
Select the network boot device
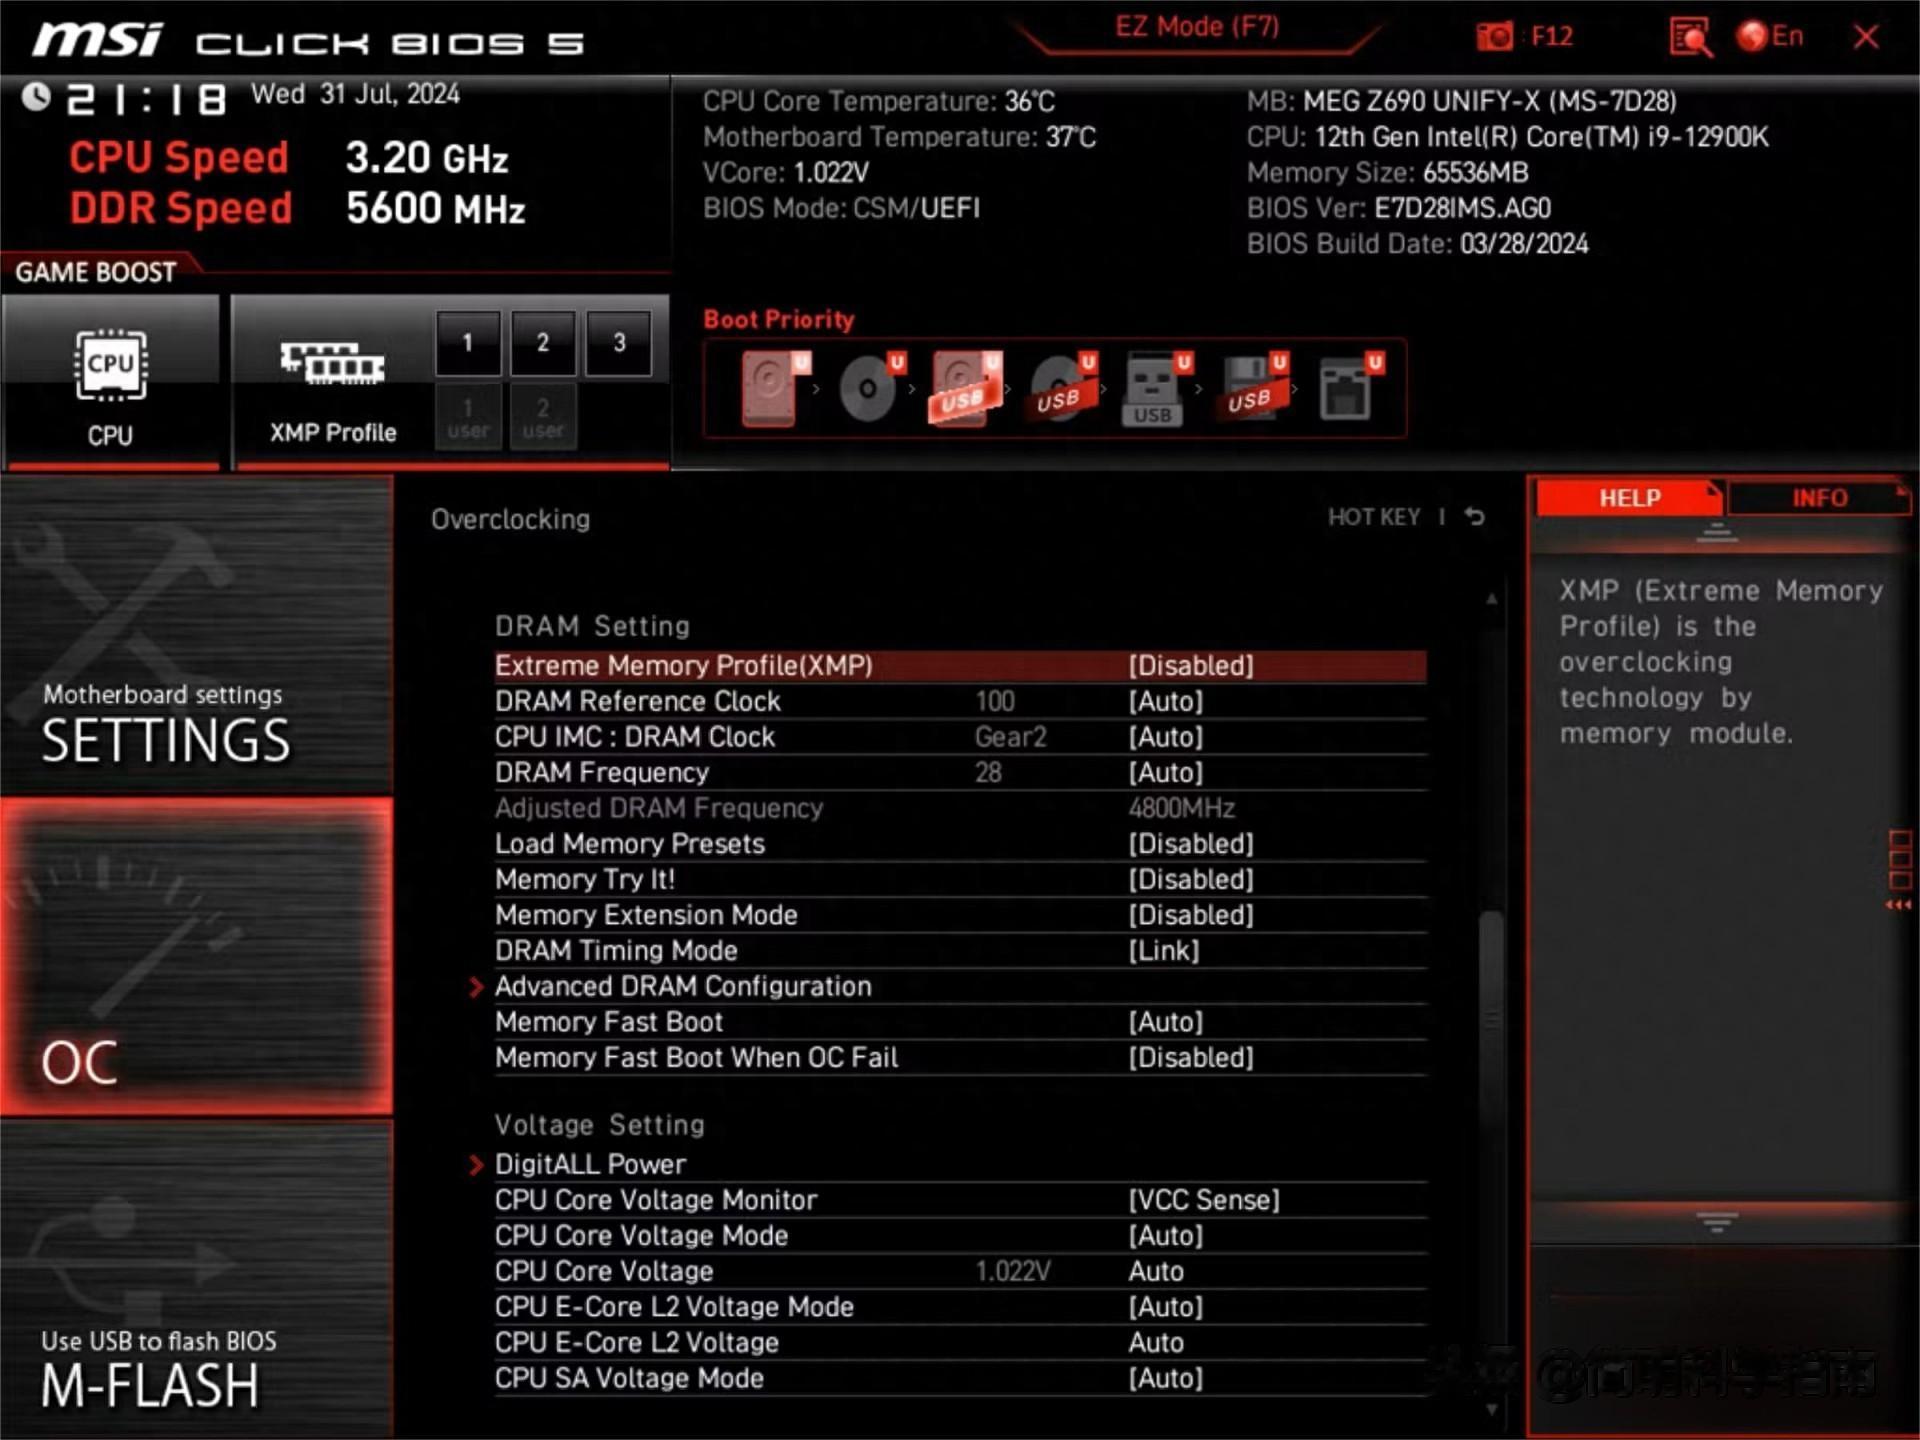pyautogui.click(x=1350, y=388)
